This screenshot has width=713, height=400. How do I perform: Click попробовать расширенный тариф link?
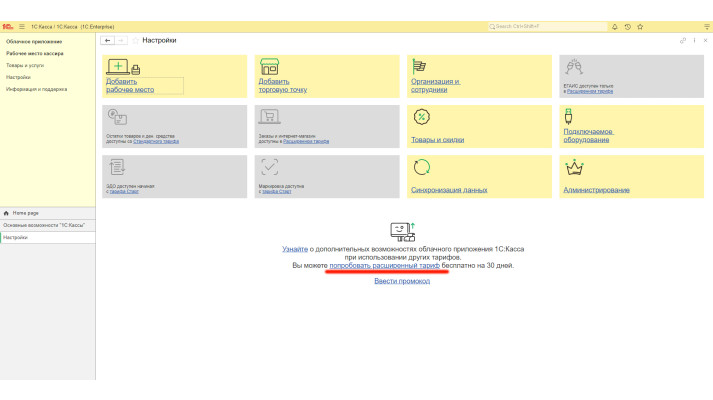385,265
